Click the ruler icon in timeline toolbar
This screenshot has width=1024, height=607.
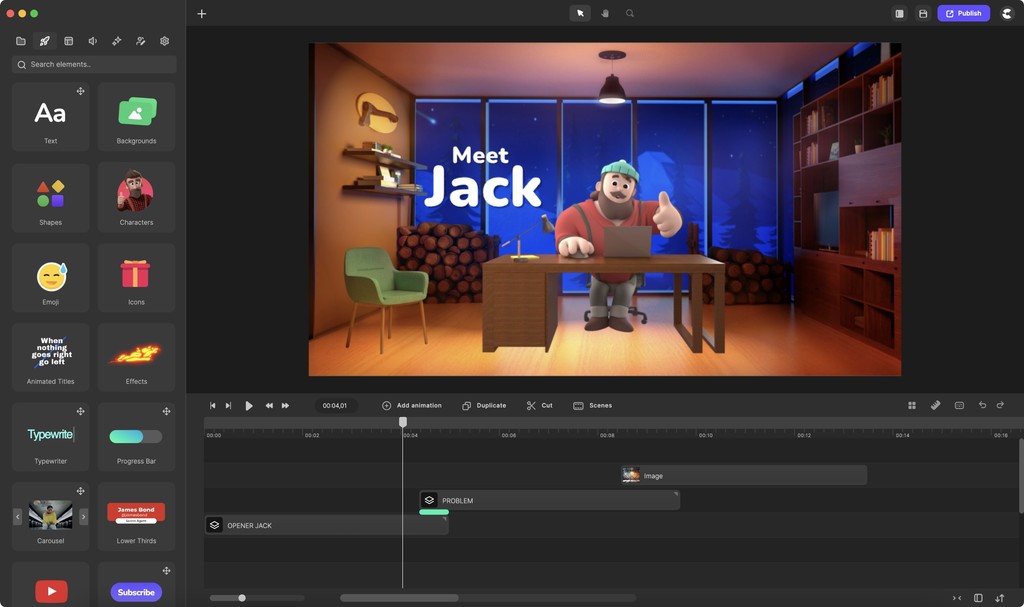(x=936, y=405)
